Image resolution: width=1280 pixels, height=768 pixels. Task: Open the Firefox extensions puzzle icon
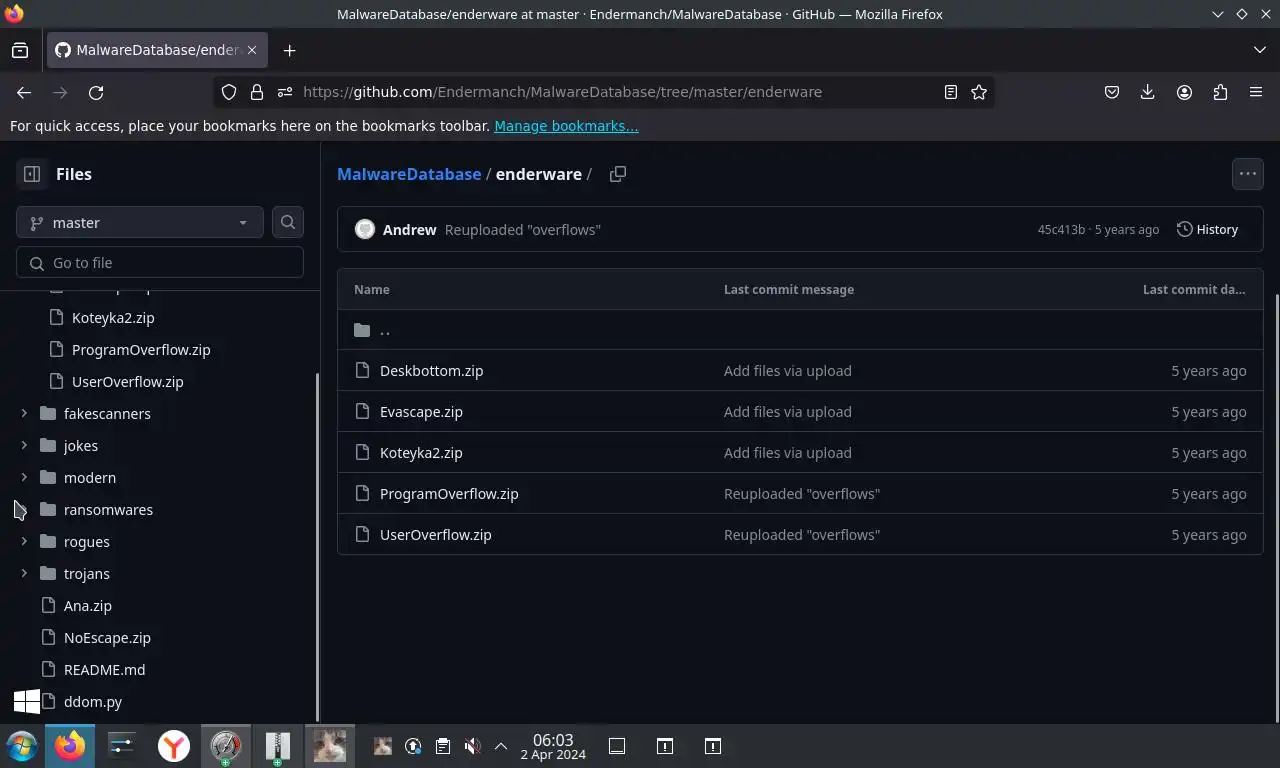point(1220,92)
